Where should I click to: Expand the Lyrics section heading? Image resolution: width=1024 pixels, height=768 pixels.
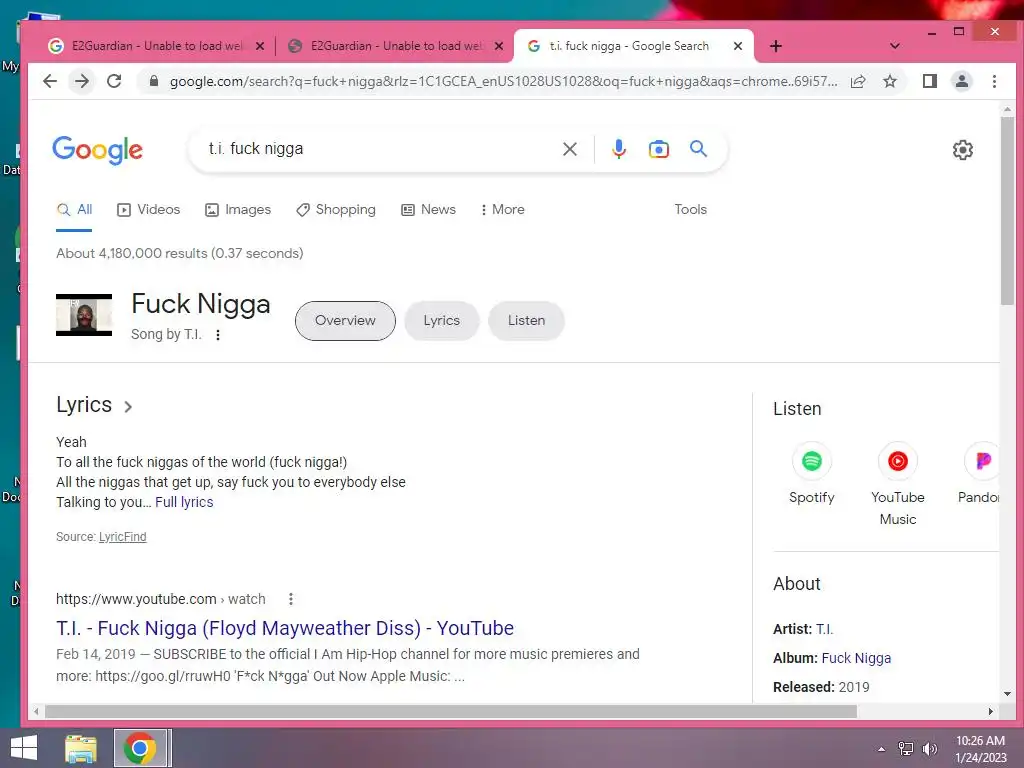(94, 405)
